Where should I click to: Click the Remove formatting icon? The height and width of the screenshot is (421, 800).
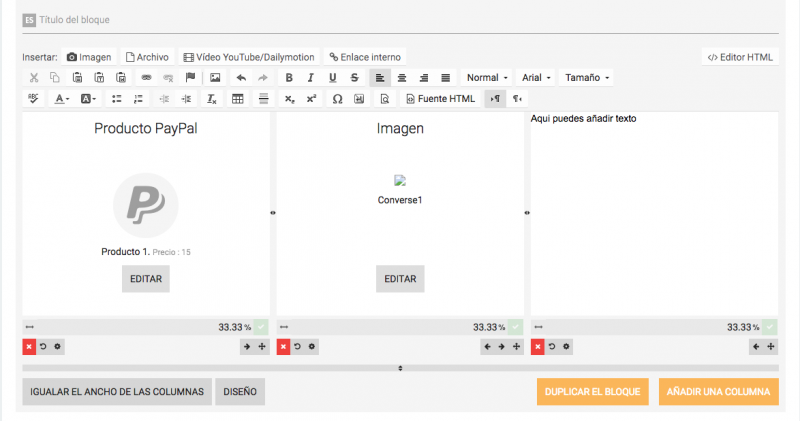click(211, 99)
